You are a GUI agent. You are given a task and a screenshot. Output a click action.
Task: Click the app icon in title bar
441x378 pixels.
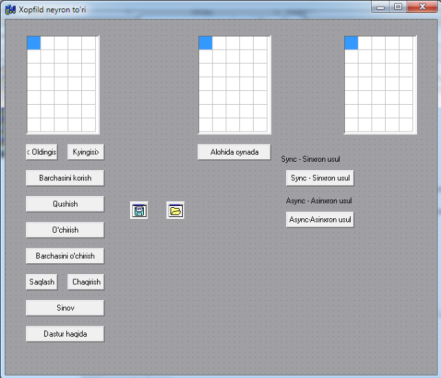point(10,10)
